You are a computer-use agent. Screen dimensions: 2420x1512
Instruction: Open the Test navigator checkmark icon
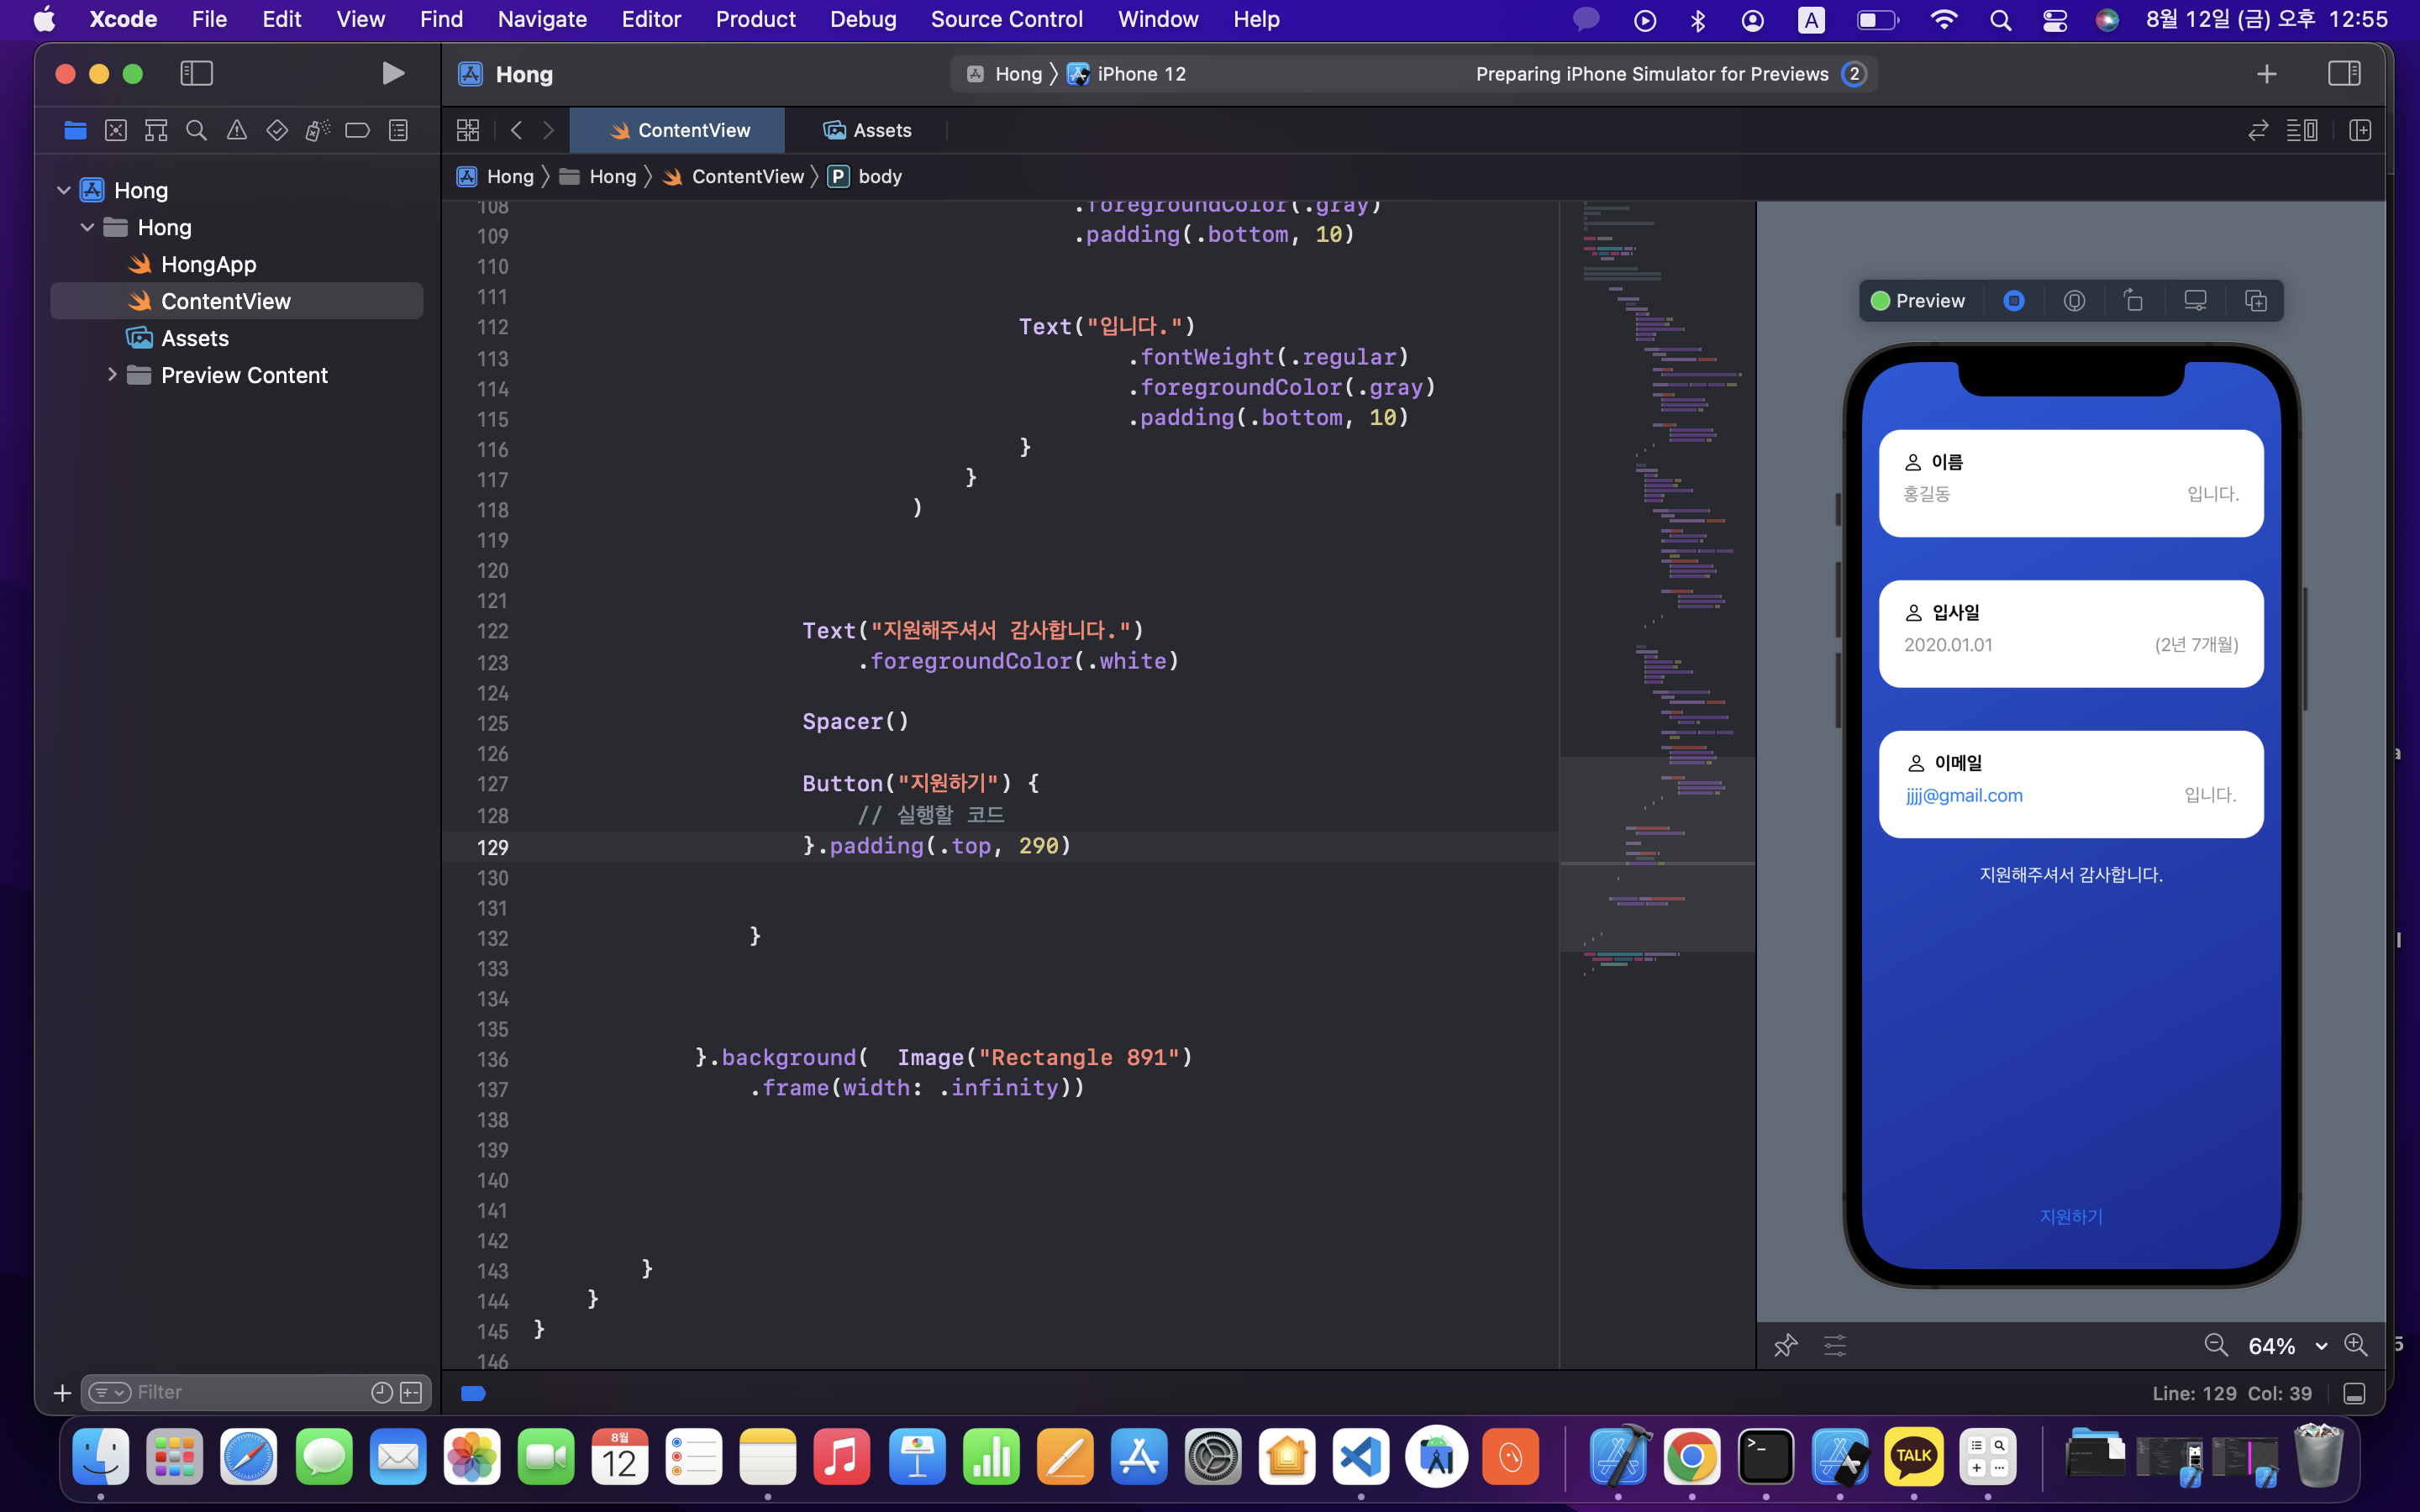(x=277, y=130)
